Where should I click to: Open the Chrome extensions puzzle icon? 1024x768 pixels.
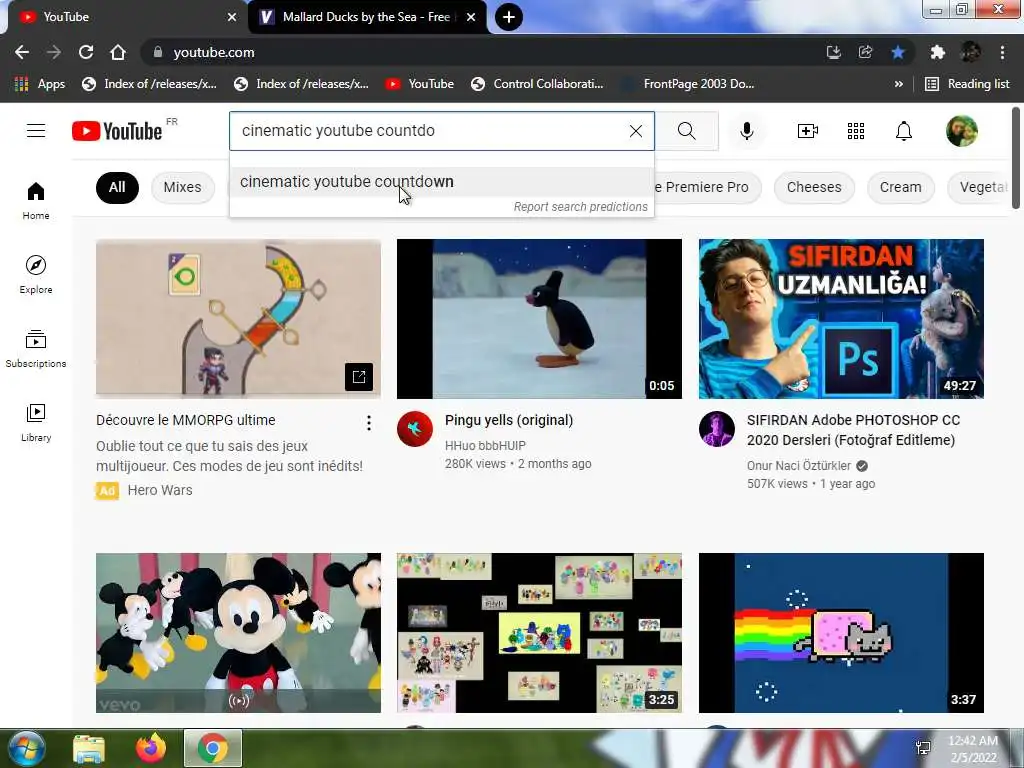pyautogui.click(x=937, y=52)
